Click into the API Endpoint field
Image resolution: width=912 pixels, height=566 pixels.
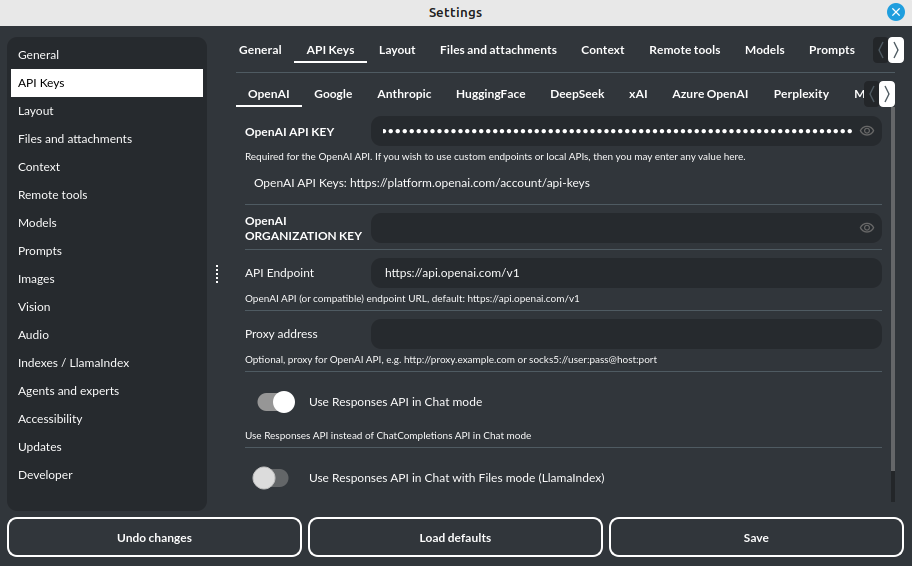tap(625, 273)
